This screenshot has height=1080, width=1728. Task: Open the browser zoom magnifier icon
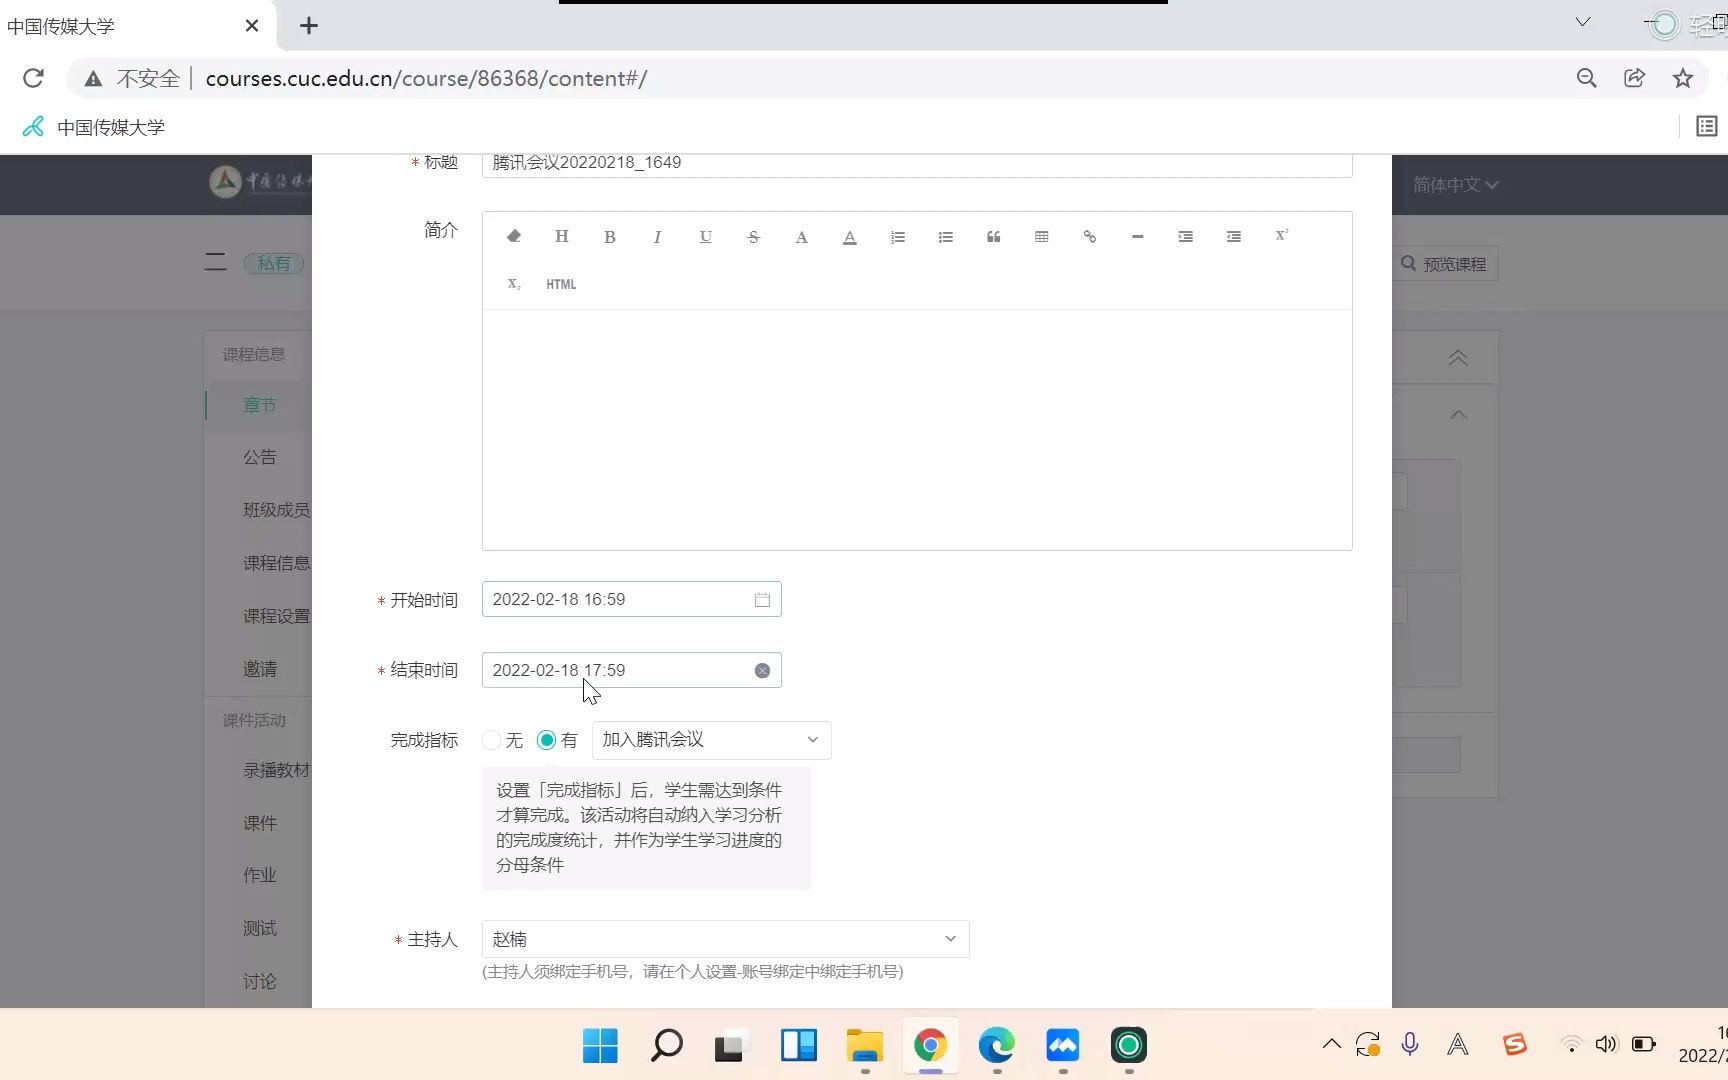pos(1586,78)
